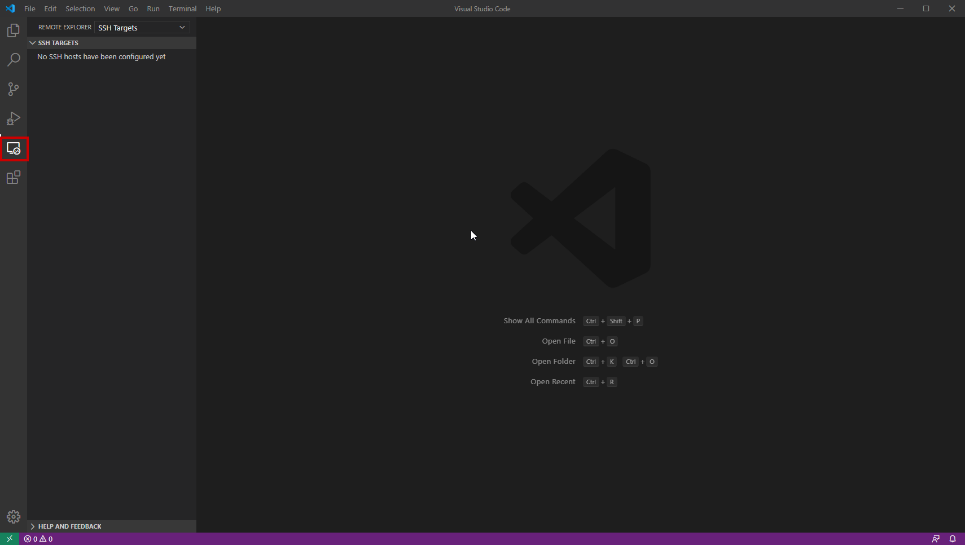Open the View menu

point(111,8)
